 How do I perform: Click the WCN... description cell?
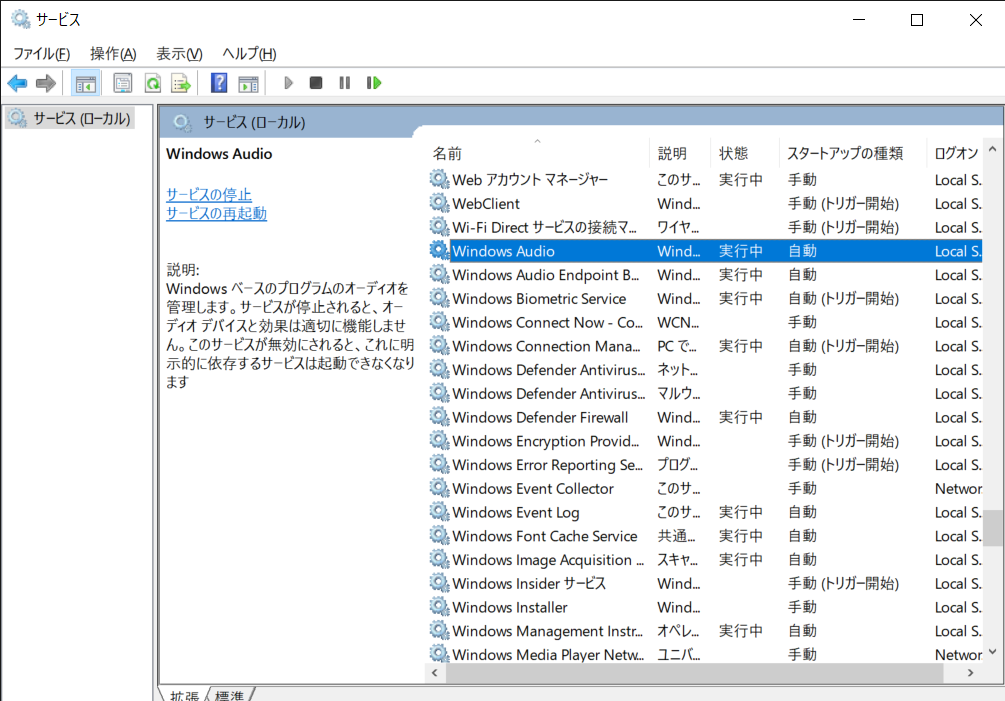(678, 322)
